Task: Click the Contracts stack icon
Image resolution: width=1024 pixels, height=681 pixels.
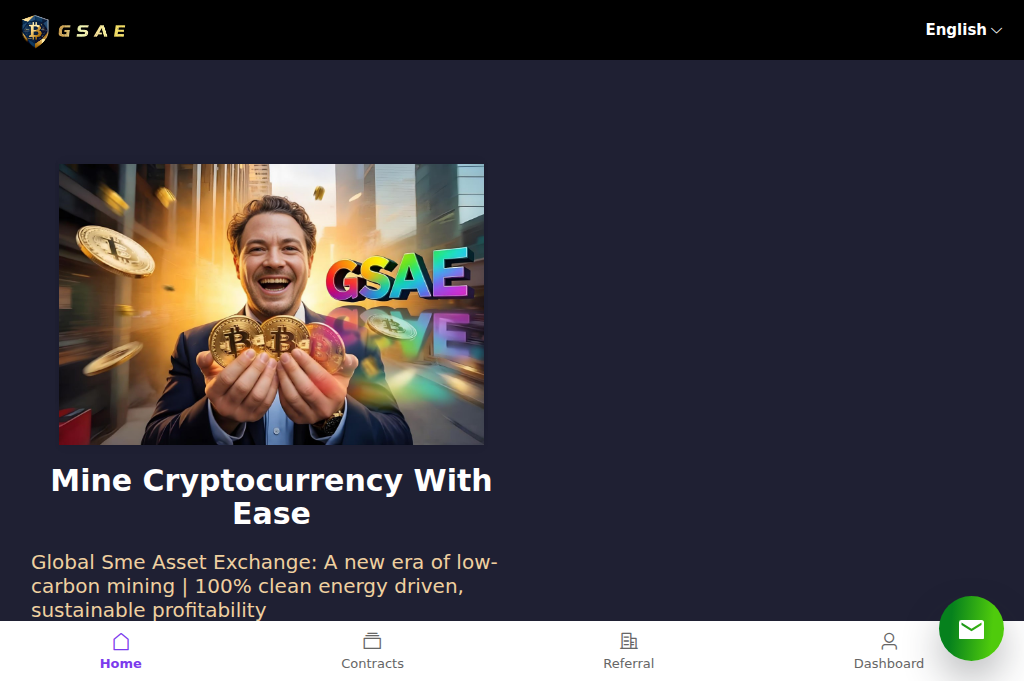Action: (x=372, y=641)
